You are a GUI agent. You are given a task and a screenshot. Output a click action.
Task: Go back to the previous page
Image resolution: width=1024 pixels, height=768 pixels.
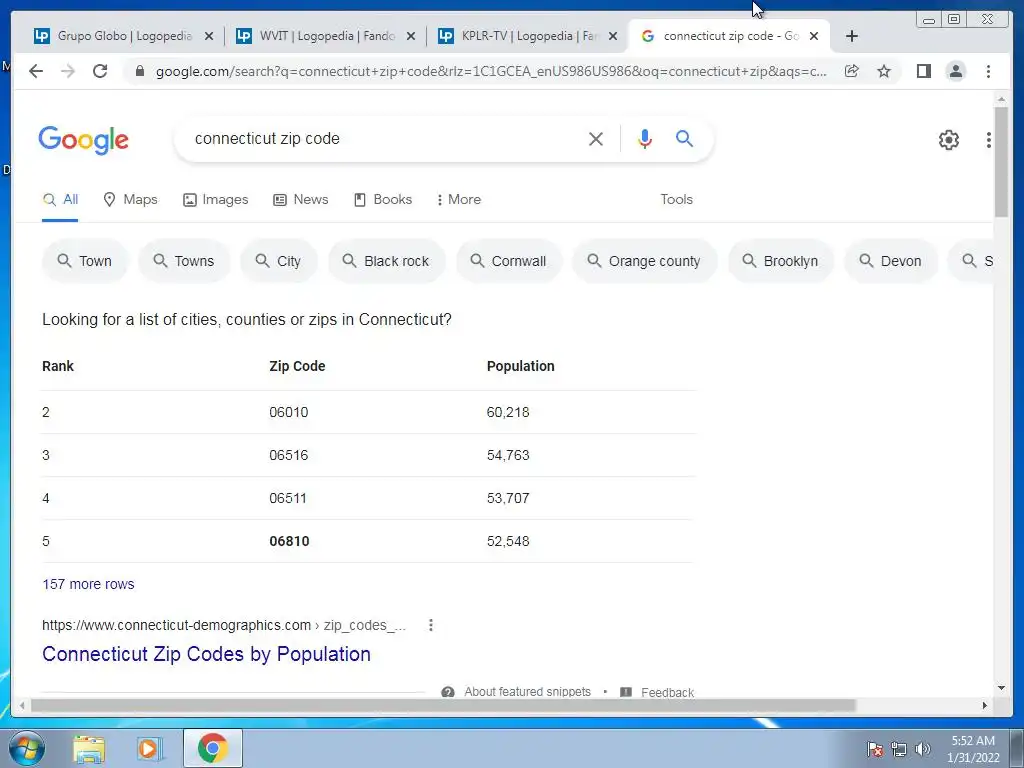[x=36, y=71]
